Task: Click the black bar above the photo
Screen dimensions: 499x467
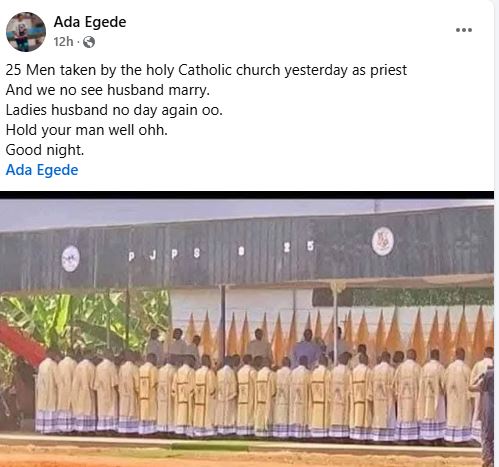Action: 247,195
